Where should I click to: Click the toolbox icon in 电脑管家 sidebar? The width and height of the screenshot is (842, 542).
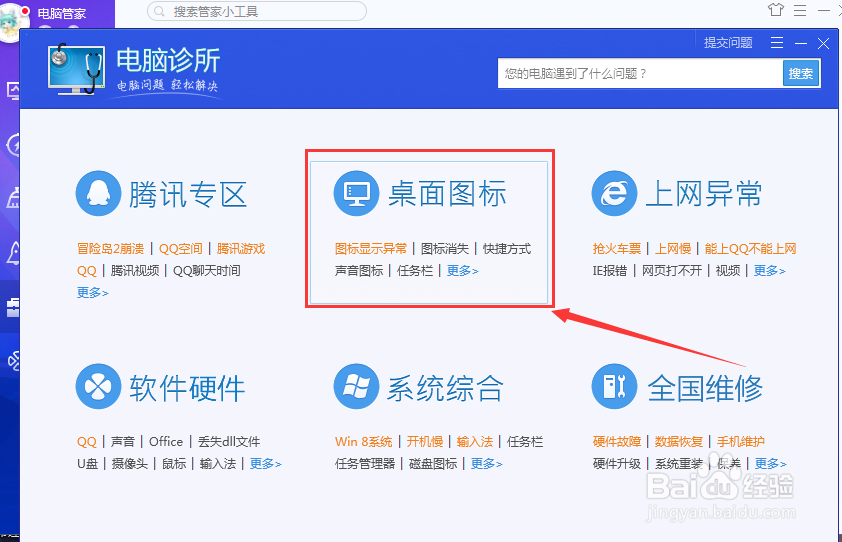pyautogui.click(x=12, y=307)
